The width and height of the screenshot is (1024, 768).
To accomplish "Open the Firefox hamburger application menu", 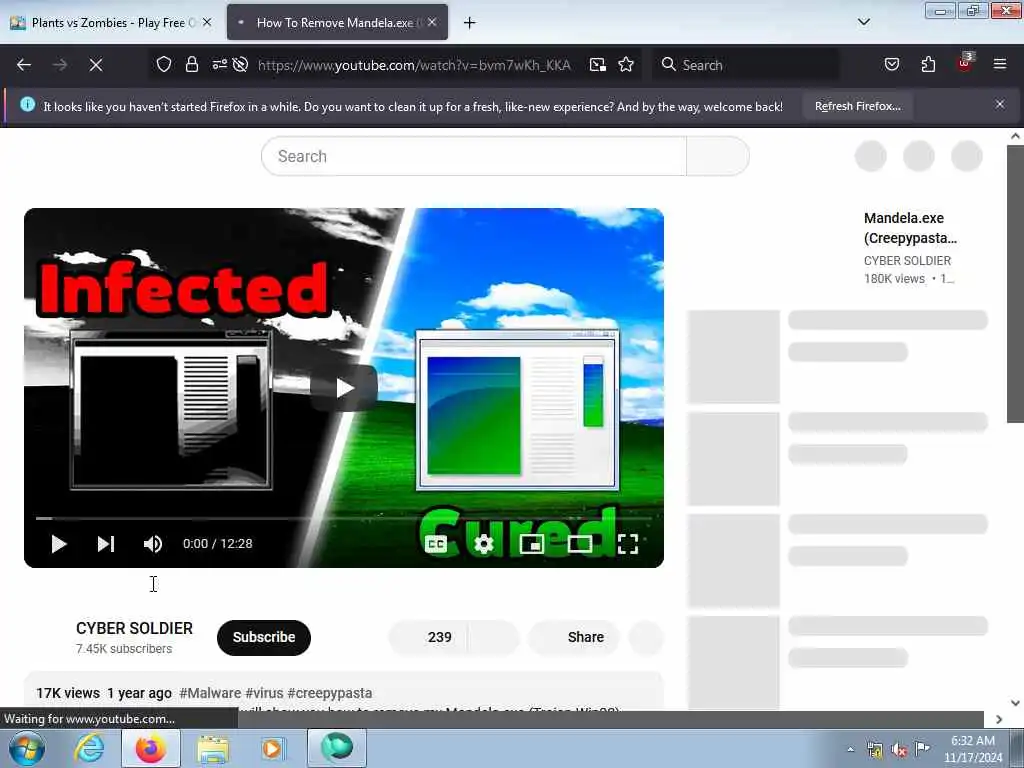I will click(x=1000, y=64).
